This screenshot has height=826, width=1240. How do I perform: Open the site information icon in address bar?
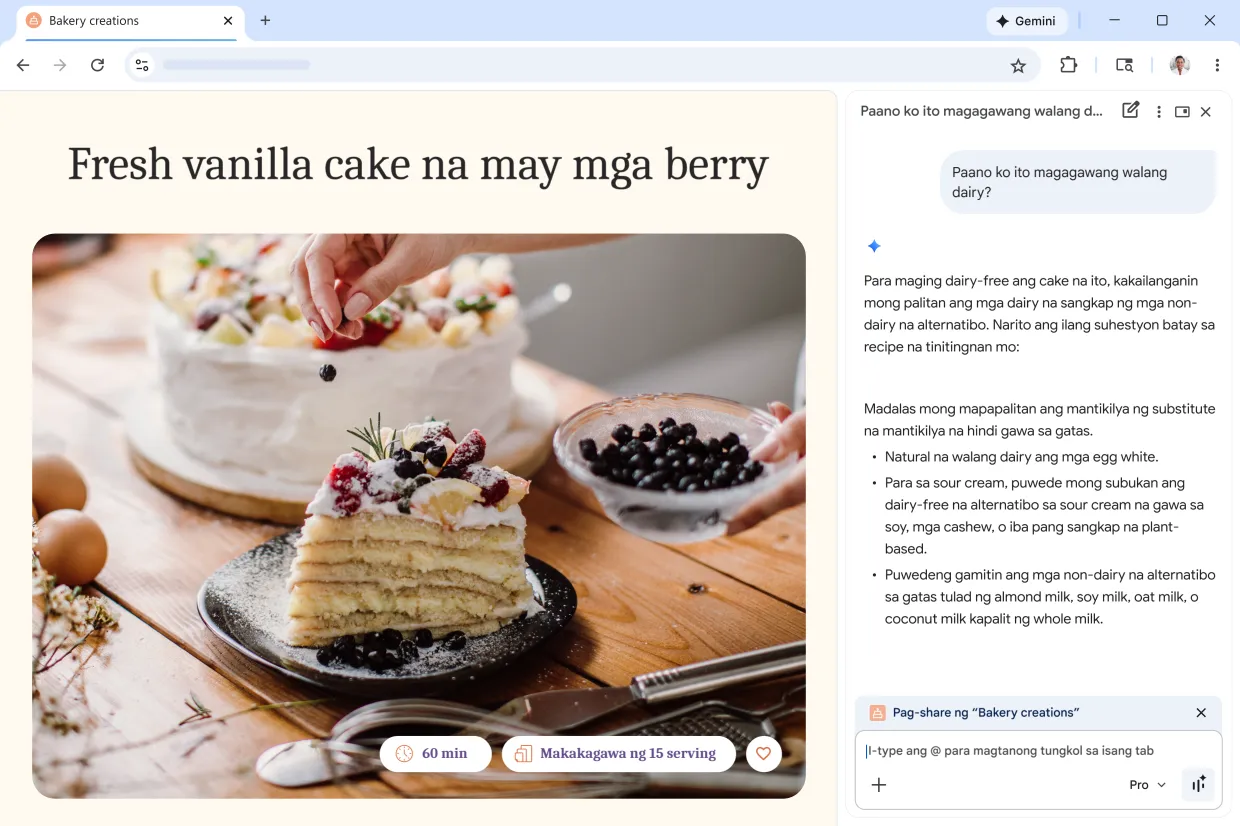click(142, 65)
